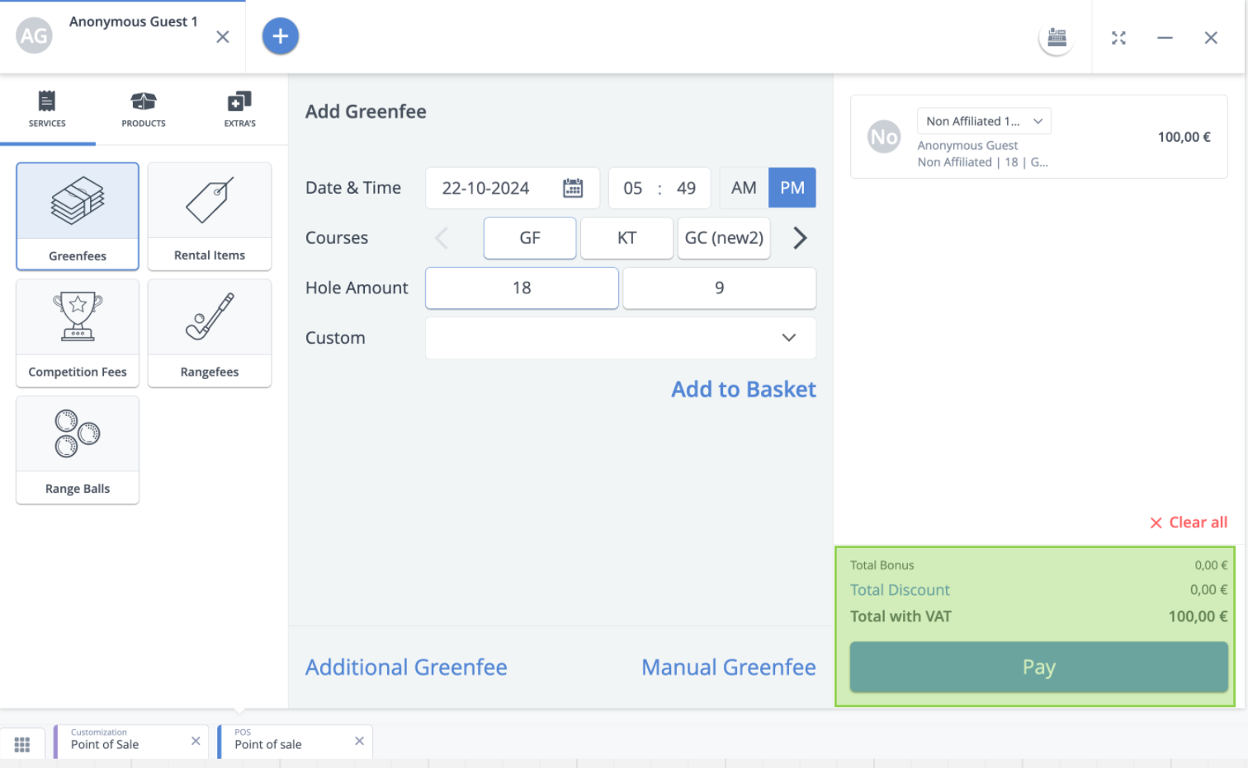
Task: Open the app grid launcher icon
Action: click(22, 744)
